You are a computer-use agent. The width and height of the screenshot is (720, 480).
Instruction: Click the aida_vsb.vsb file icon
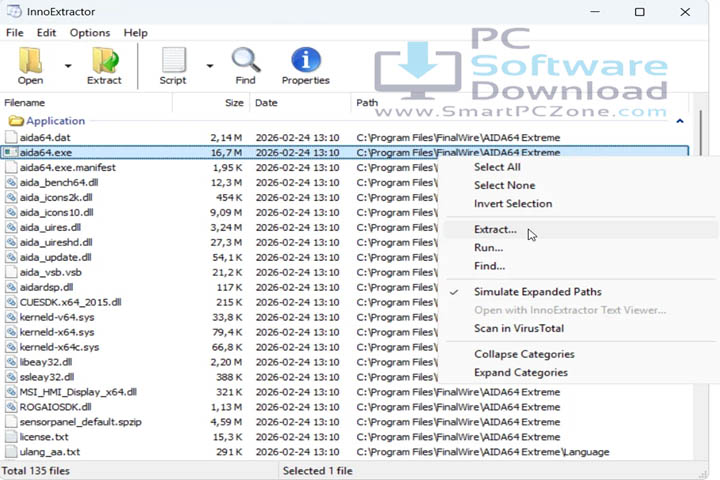pos(11,272)
